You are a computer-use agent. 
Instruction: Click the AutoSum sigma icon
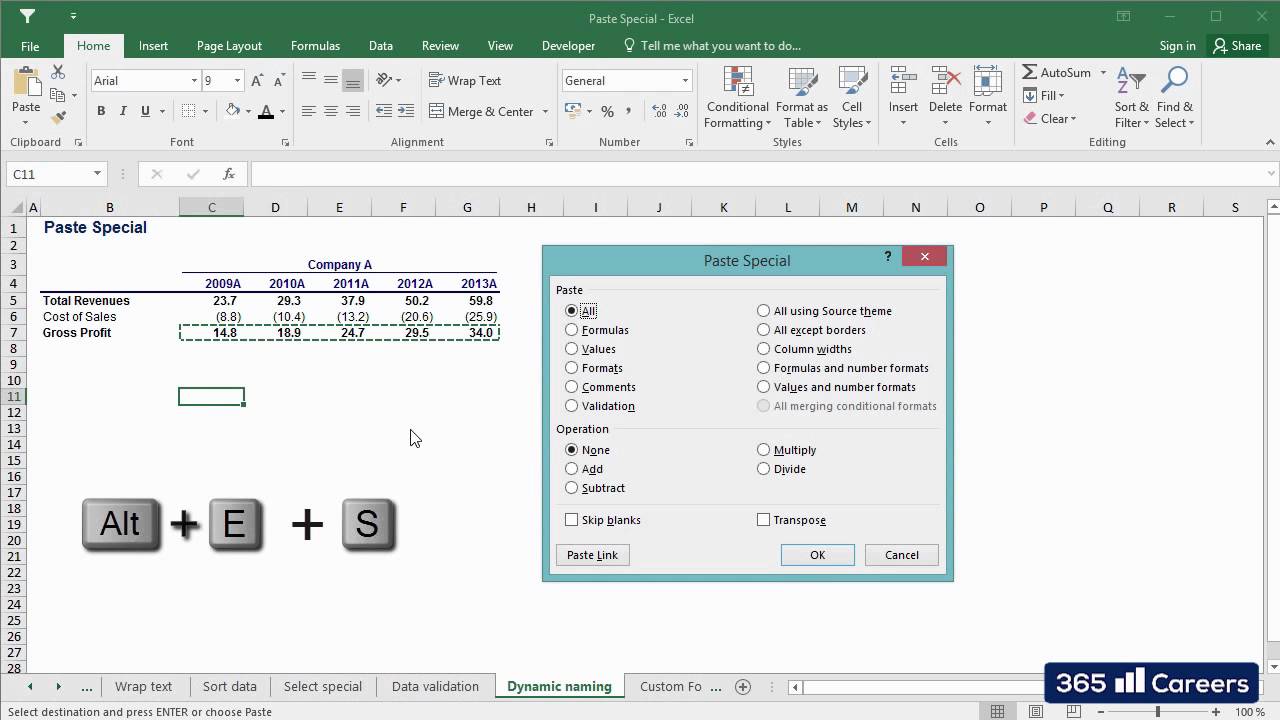1030,73
